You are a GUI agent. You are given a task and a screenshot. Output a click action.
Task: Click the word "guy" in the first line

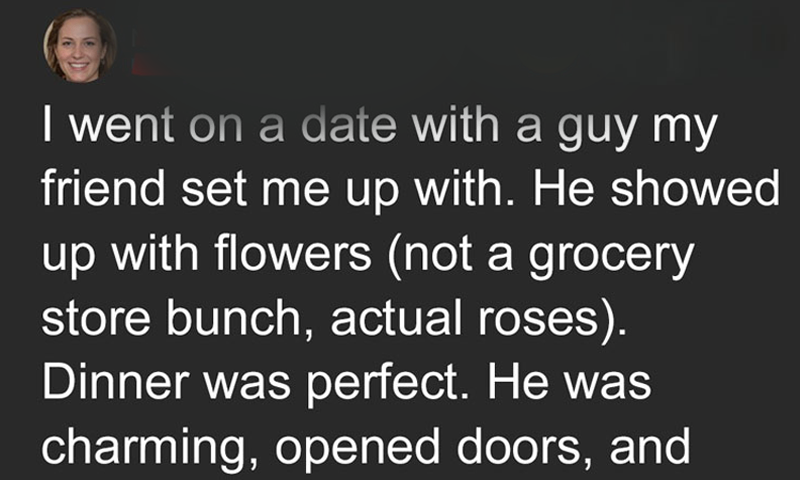tap(597, 130)
